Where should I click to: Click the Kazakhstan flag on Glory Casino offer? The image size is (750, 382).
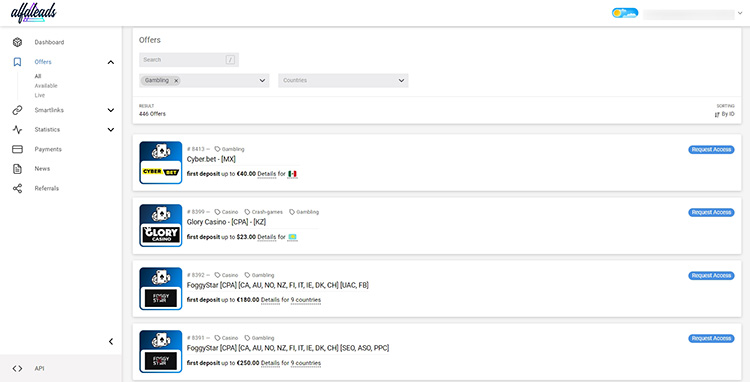coord(292,237)
